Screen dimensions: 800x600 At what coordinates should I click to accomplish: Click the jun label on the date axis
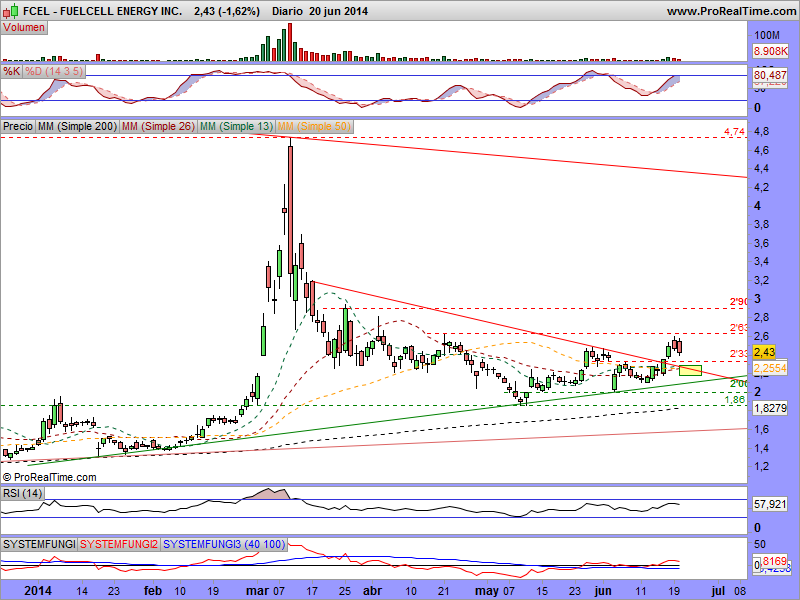[x=603, y=591]
